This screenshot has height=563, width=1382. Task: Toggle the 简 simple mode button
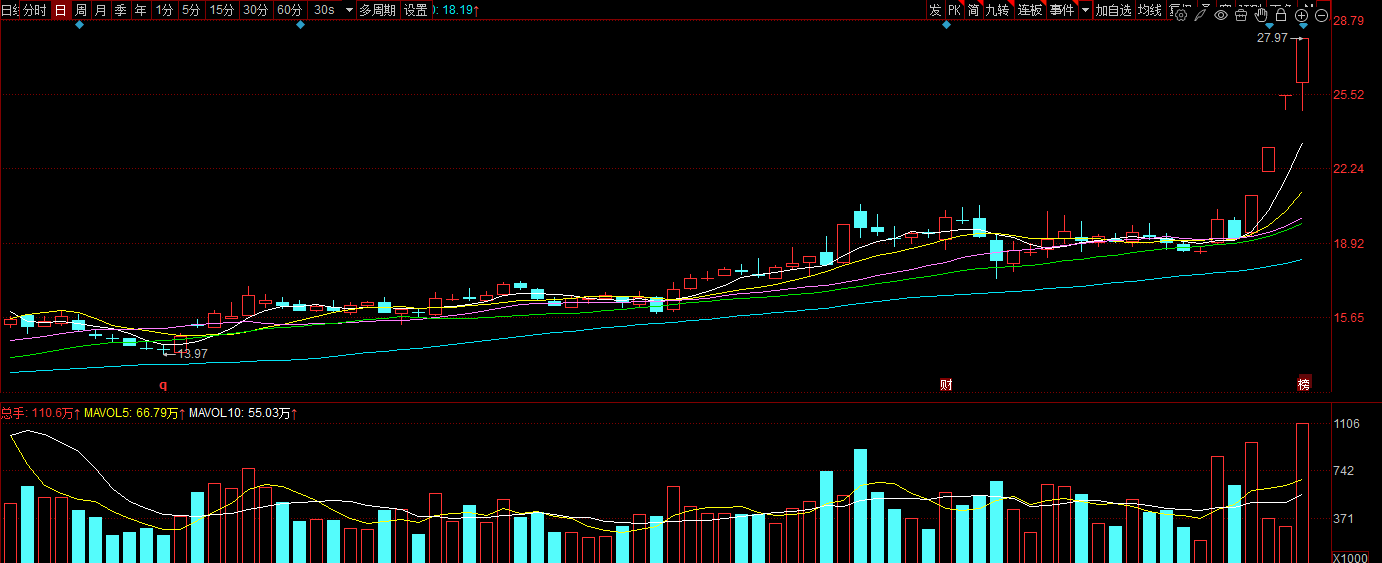coord(973,10)
